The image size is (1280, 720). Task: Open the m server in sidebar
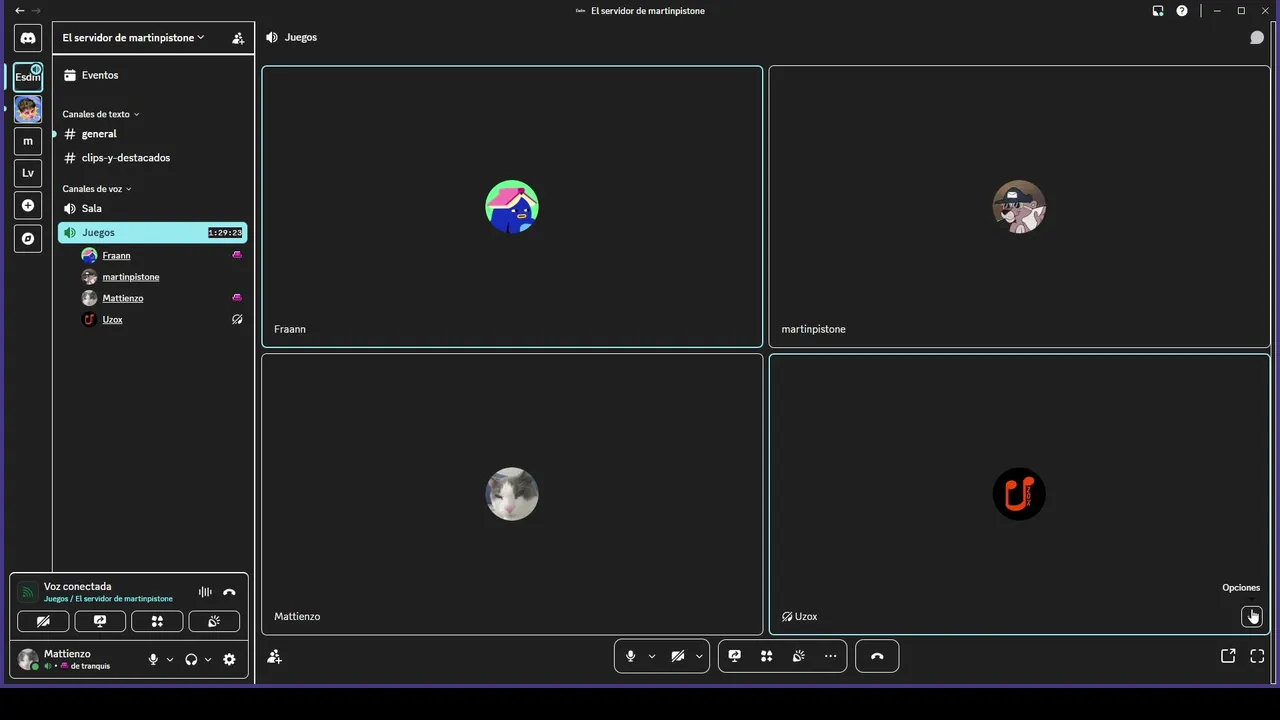pos(28,141)
